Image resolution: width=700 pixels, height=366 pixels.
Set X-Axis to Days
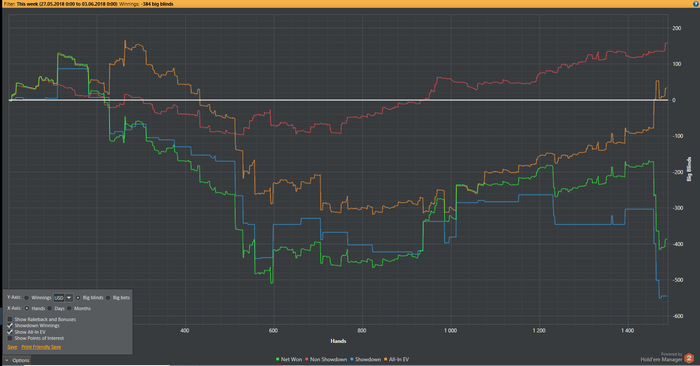coord(50,308)
